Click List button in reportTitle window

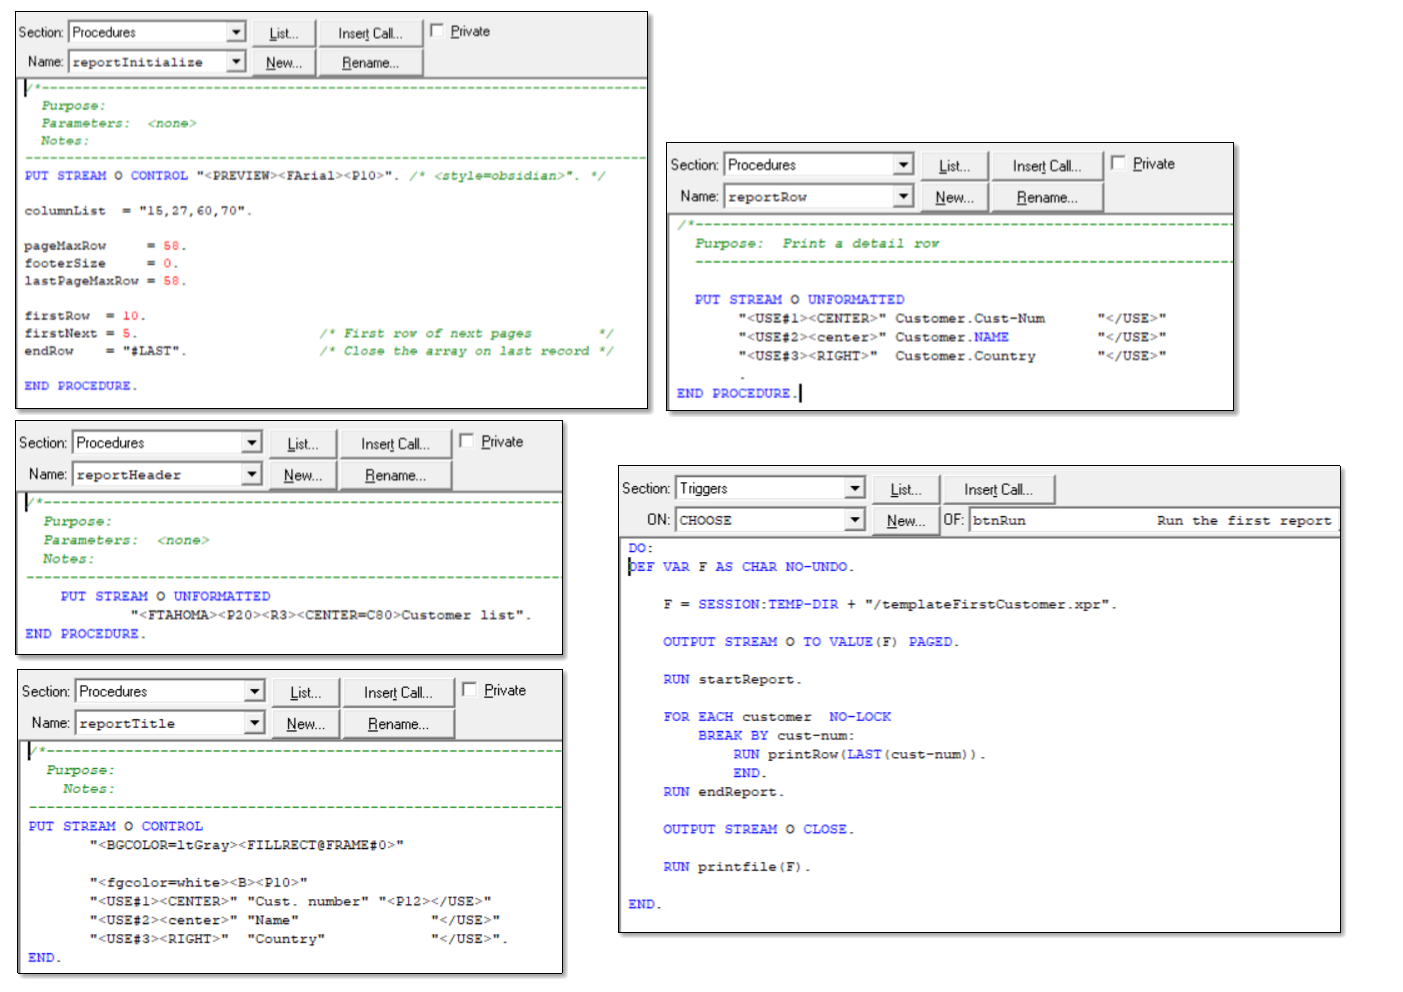pos(306,692)
